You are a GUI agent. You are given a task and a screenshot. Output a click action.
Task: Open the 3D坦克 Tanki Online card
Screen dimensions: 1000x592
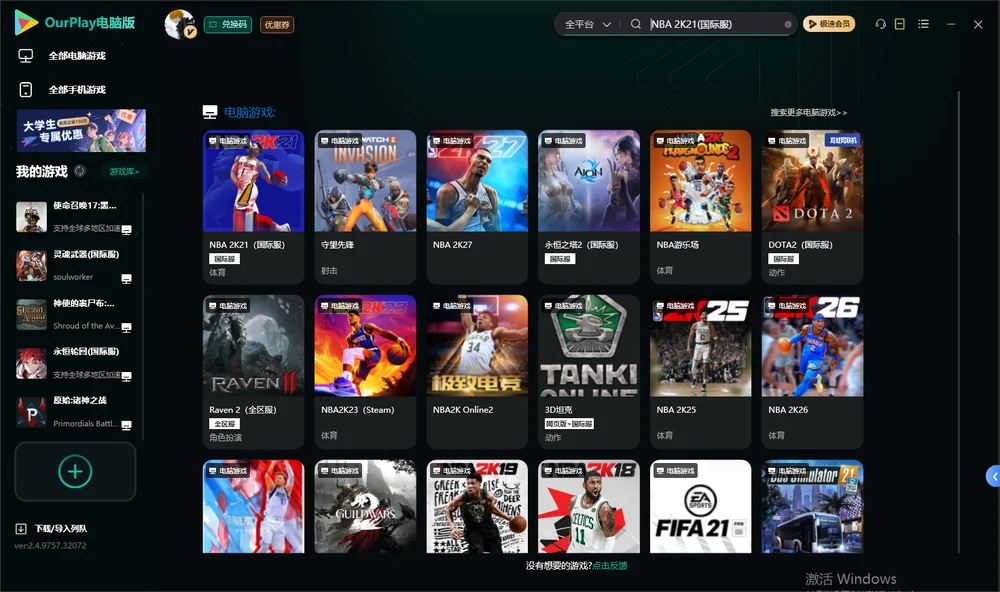pyautogui.click(x=589, y=372)
